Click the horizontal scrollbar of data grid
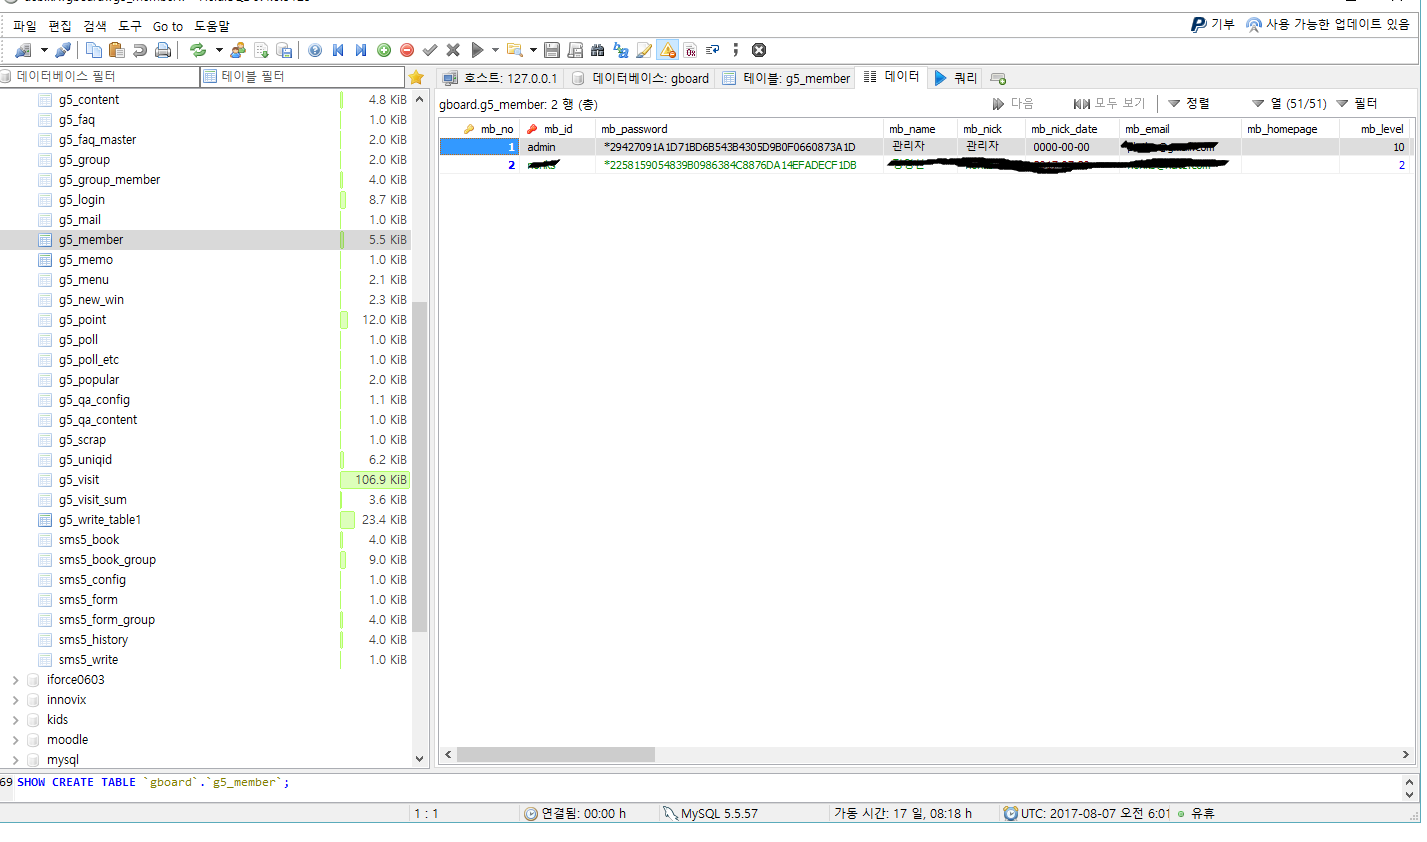The width and height of the screenshot is (1427, 842). [x=556, y=755]
